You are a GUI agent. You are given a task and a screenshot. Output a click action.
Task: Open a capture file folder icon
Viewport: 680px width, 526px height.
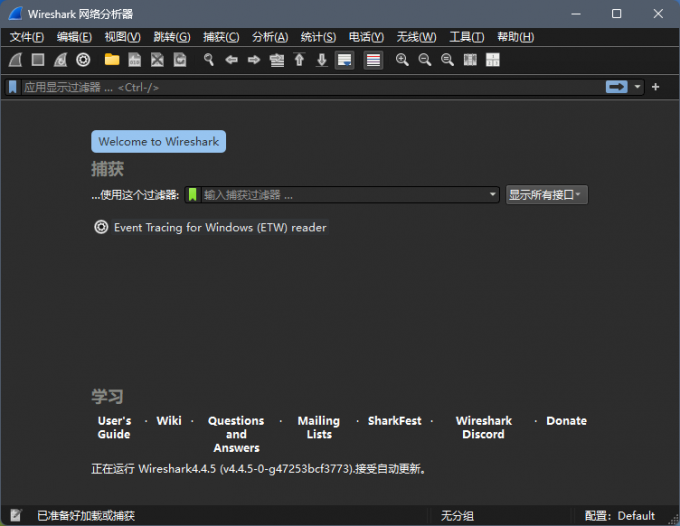(112, 60)
